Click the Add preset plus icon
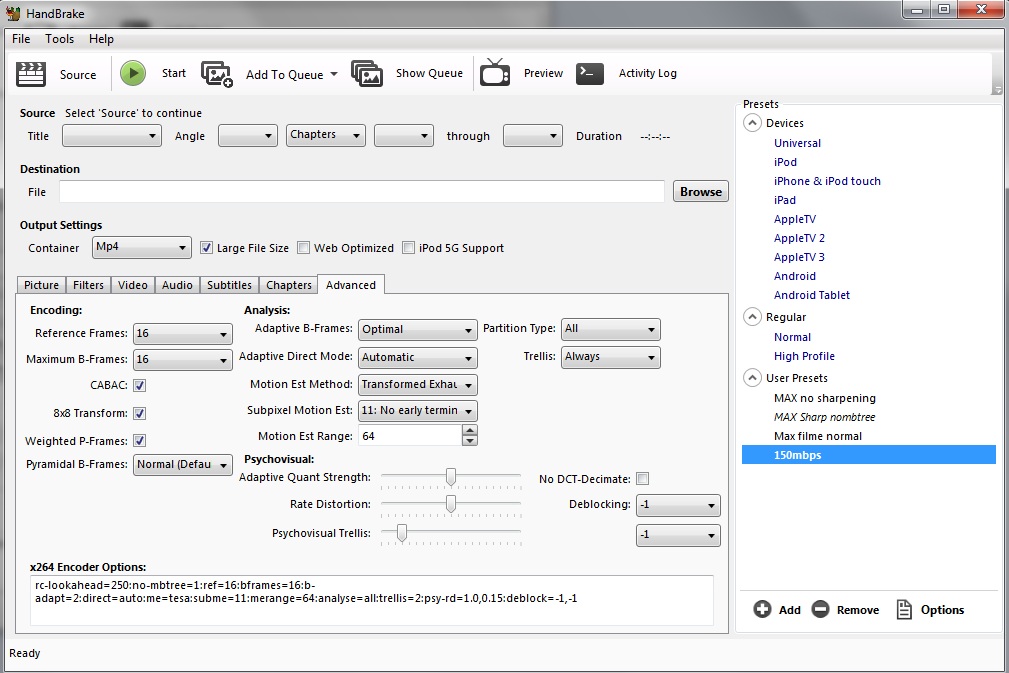Image resolution: width=1009 pixels, height=673 pixels. coord(762,609)
